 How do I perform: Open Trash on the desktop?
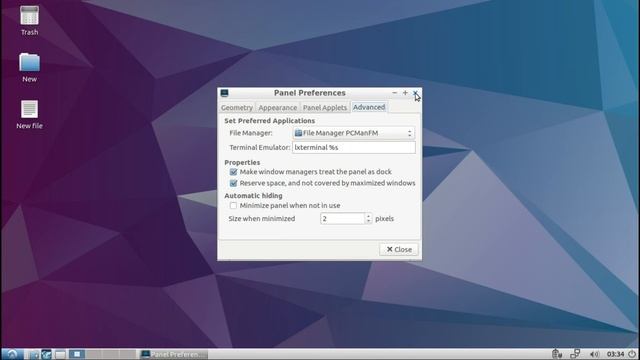[x=29, y=20]
